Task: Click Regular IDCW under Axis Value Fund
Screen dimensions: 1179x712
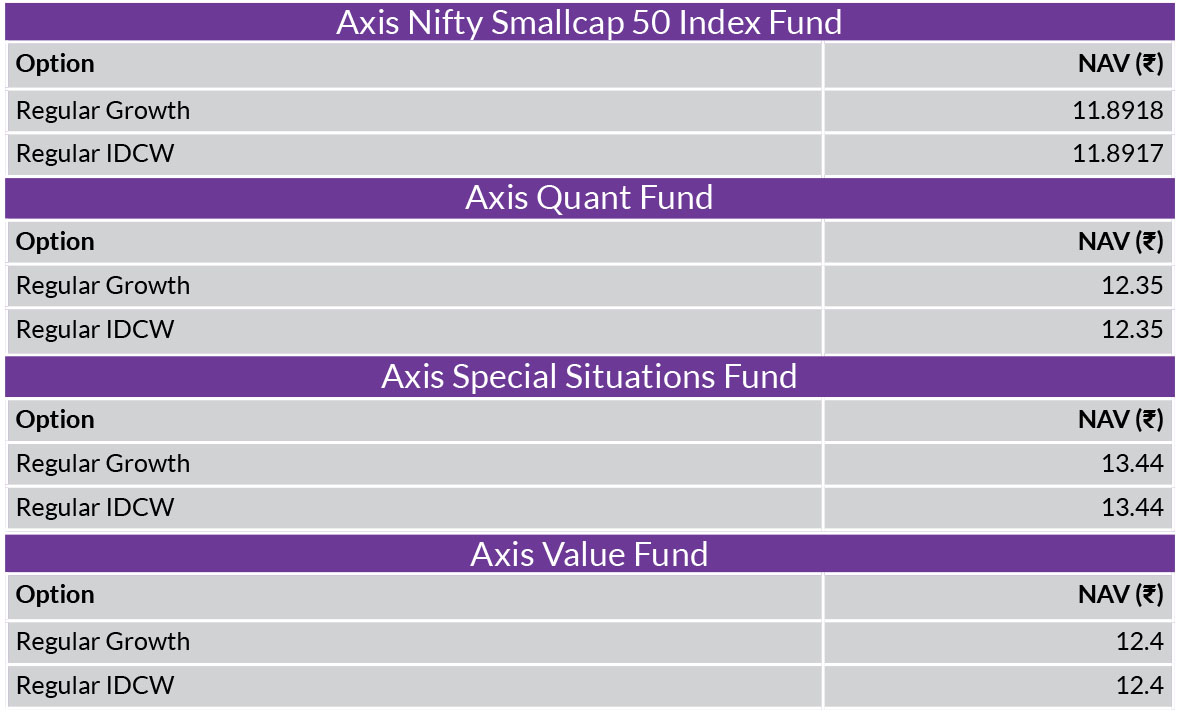Action: click(95, 686)
